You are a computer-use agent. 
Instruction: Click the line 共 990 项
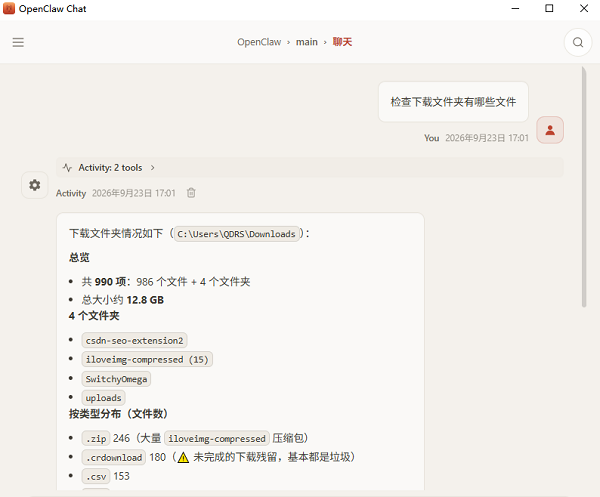[x=166, y=282]
